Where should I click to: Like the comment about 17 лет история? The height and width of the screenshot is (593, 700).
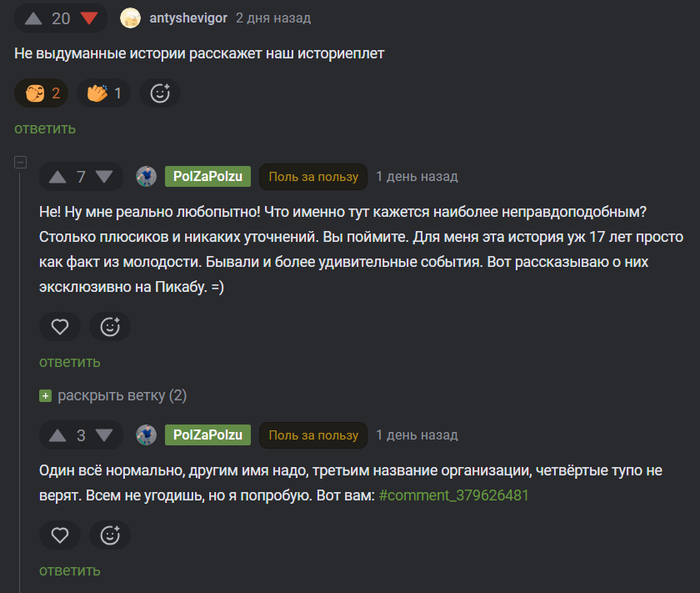[x=60, y=326]
